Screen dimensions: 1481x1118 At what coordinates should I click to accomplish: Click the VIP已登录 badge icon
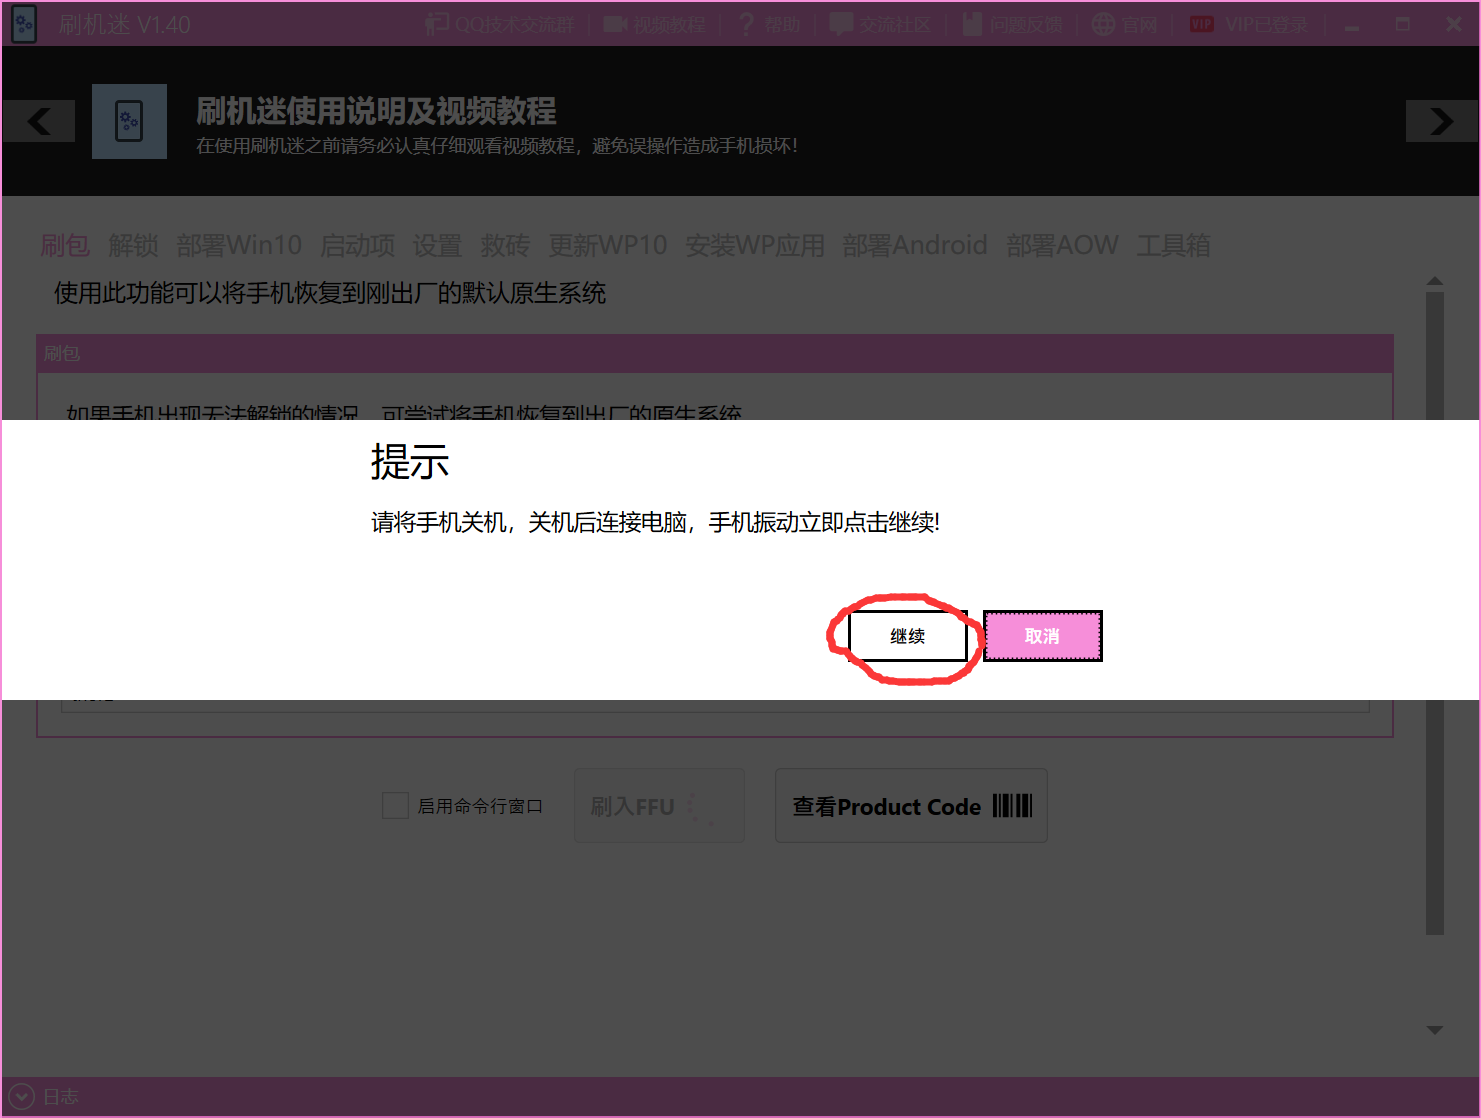coord(1201,24)
